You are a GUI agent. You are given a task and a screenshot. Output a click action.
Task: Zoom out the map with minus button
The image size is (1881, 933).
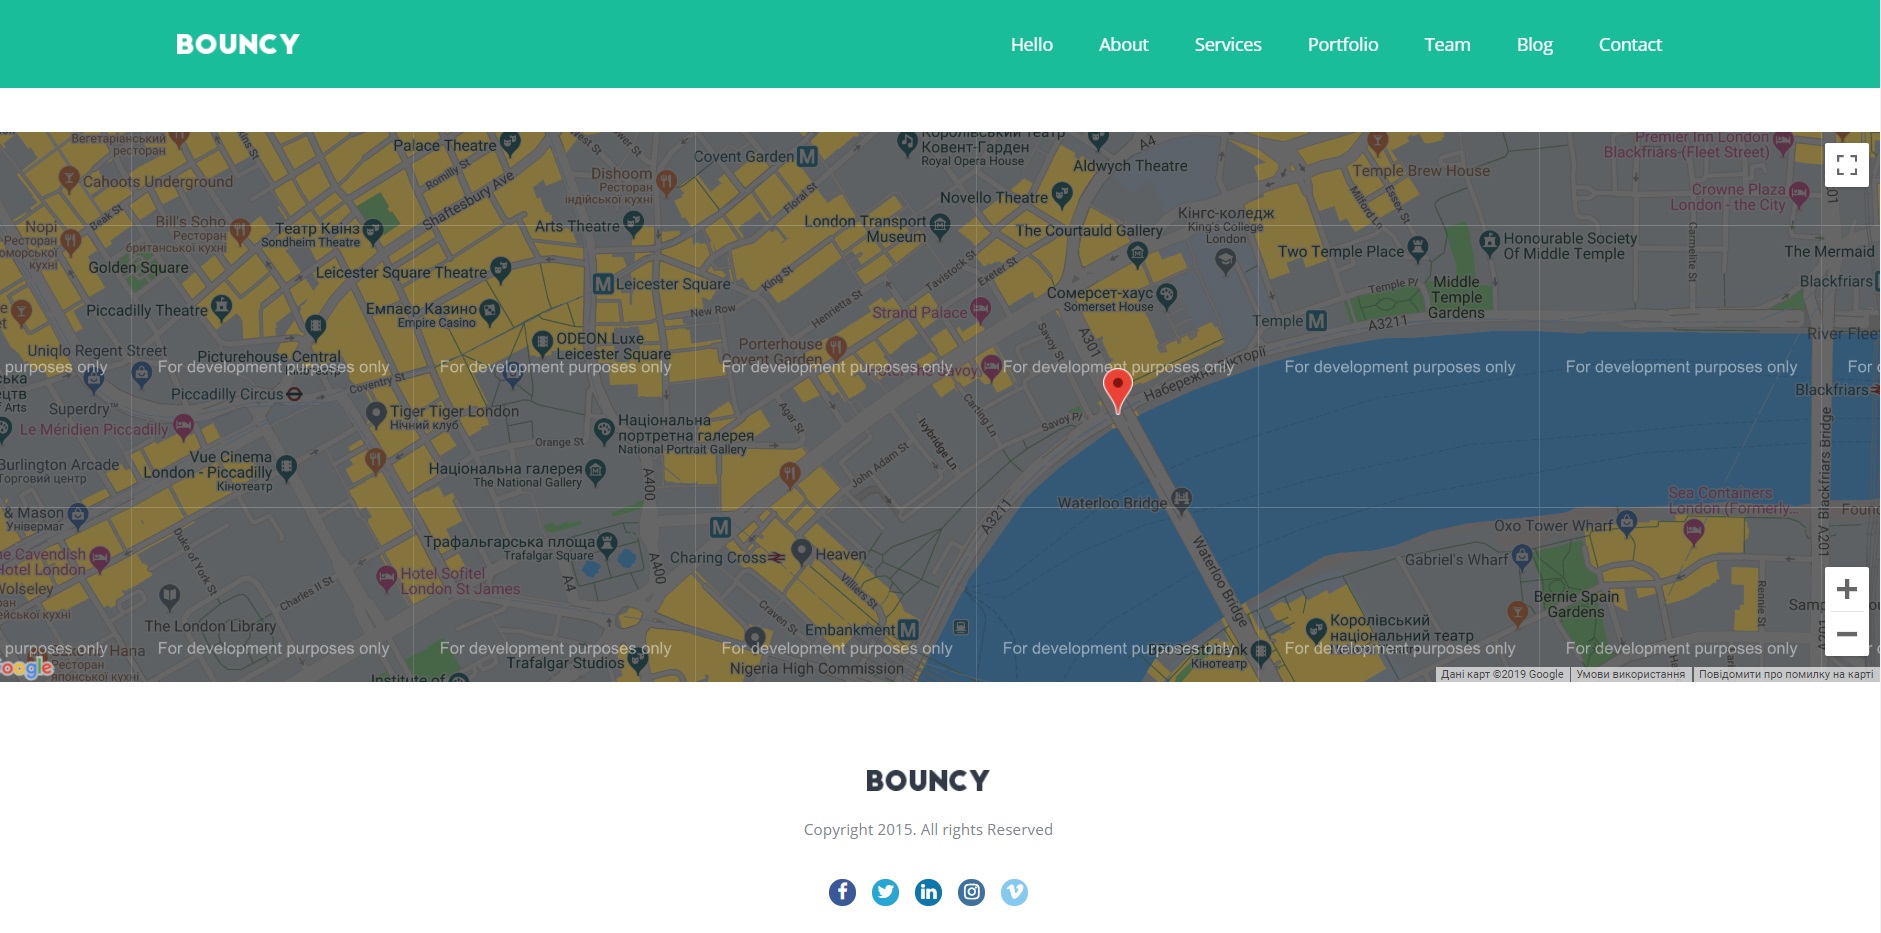(x=1847, y=634)
